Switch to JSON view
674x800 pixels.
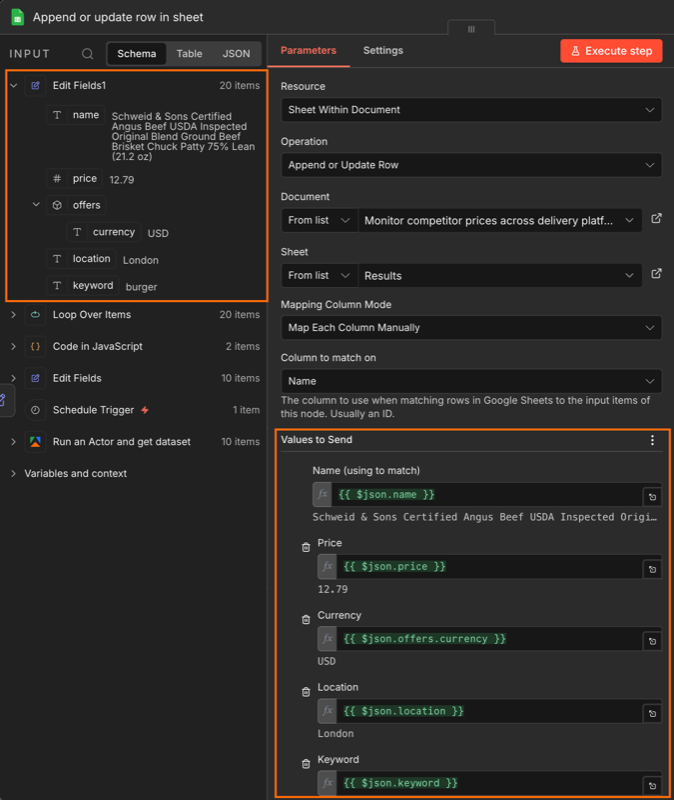(236, 54)
